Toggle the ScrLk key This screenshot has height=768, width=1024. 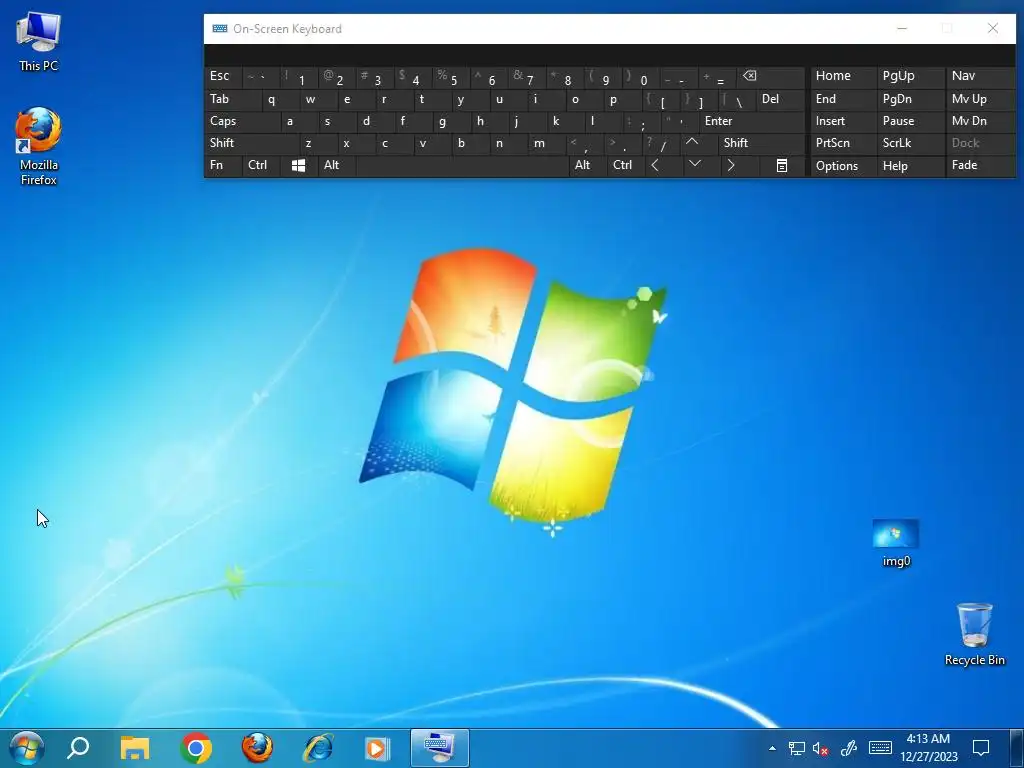coord(910,143)
